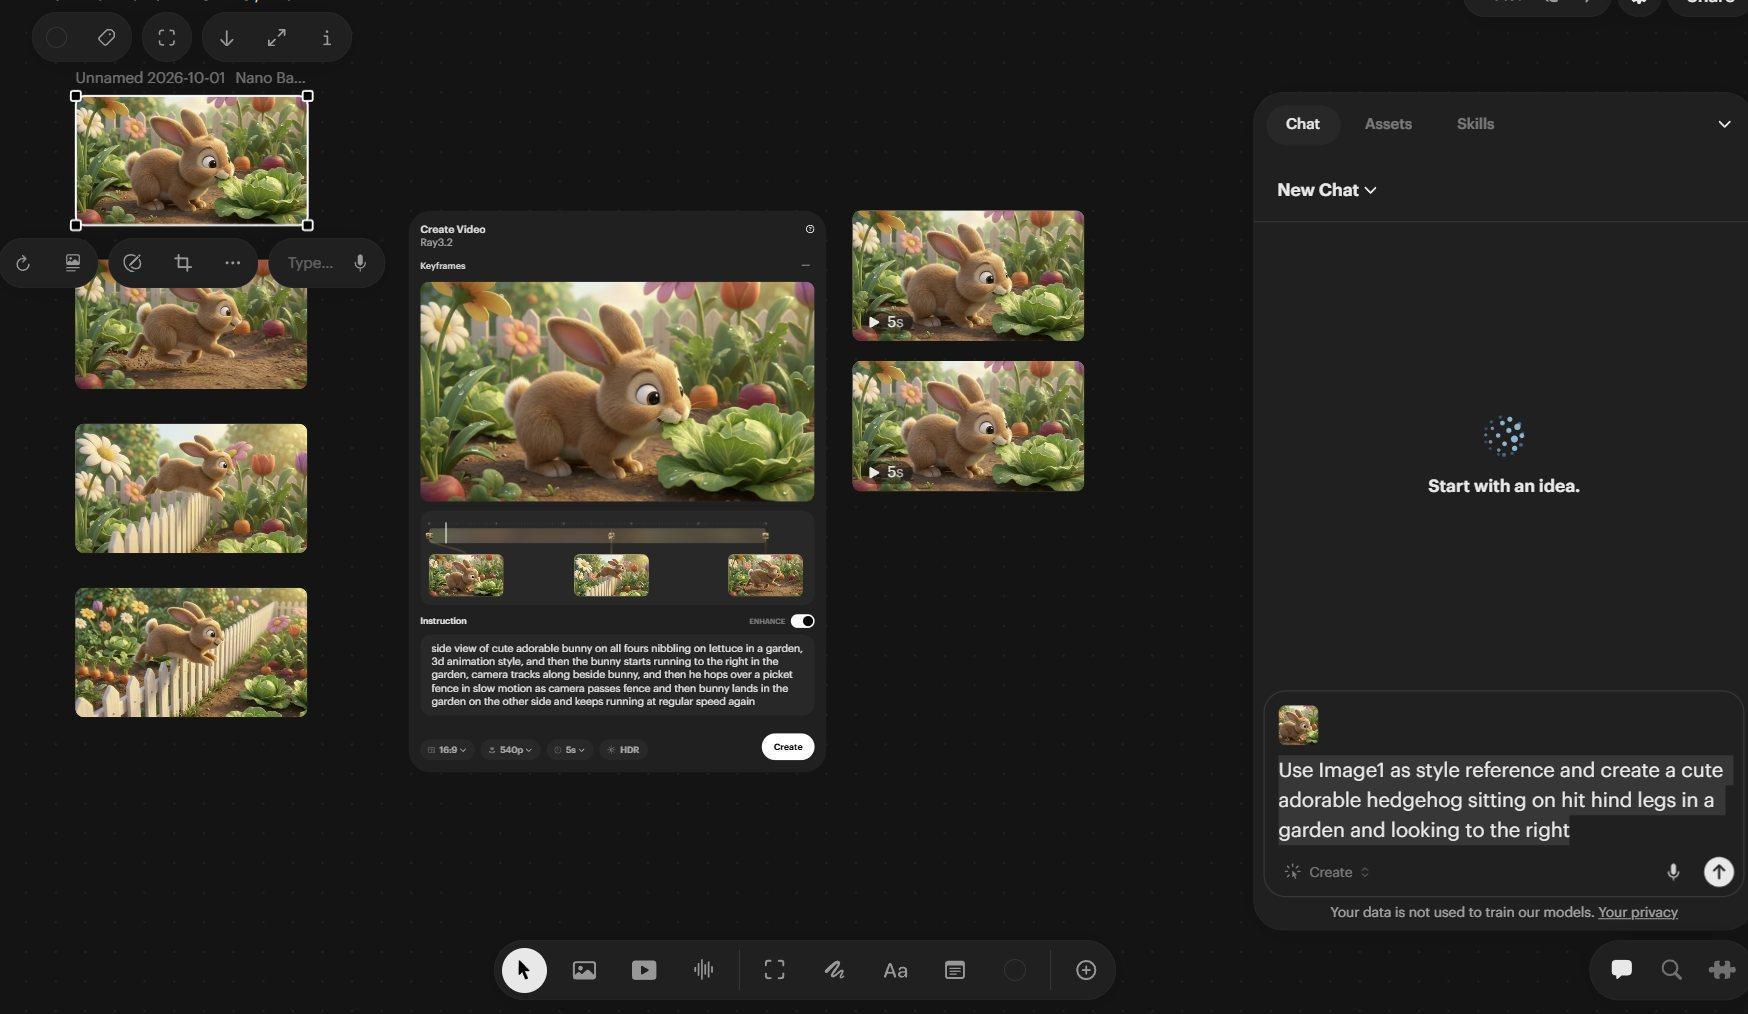1748x1014 pixels.
Task: Click the keyframe timeline gradient bar
Action: point(598,535)
